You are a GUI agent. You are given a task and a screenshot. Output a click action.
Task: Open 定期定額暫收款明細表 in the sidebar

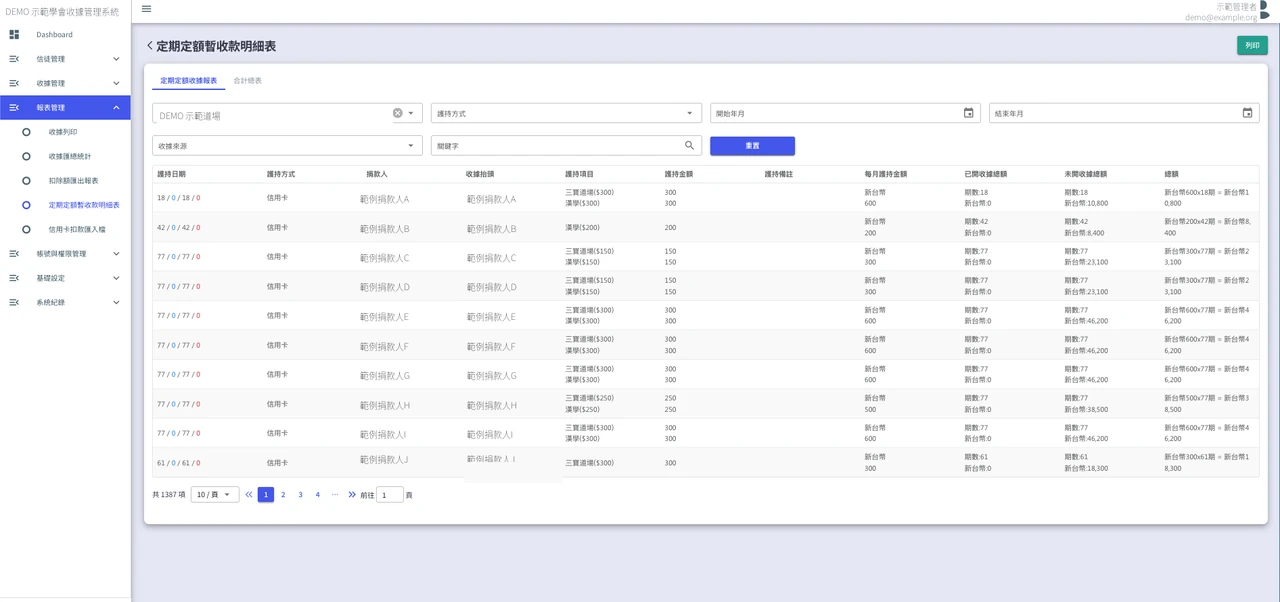[84, 205]
